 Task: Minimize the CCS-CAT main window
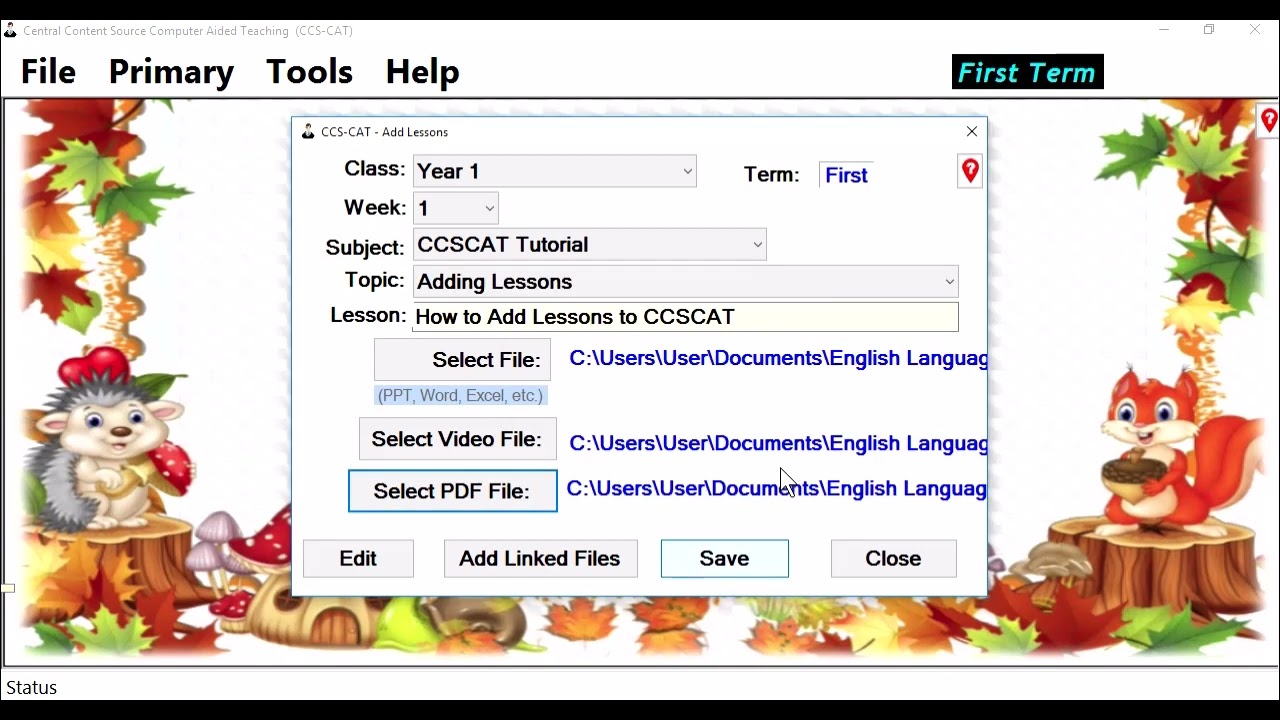click(x=1164, y=30)
